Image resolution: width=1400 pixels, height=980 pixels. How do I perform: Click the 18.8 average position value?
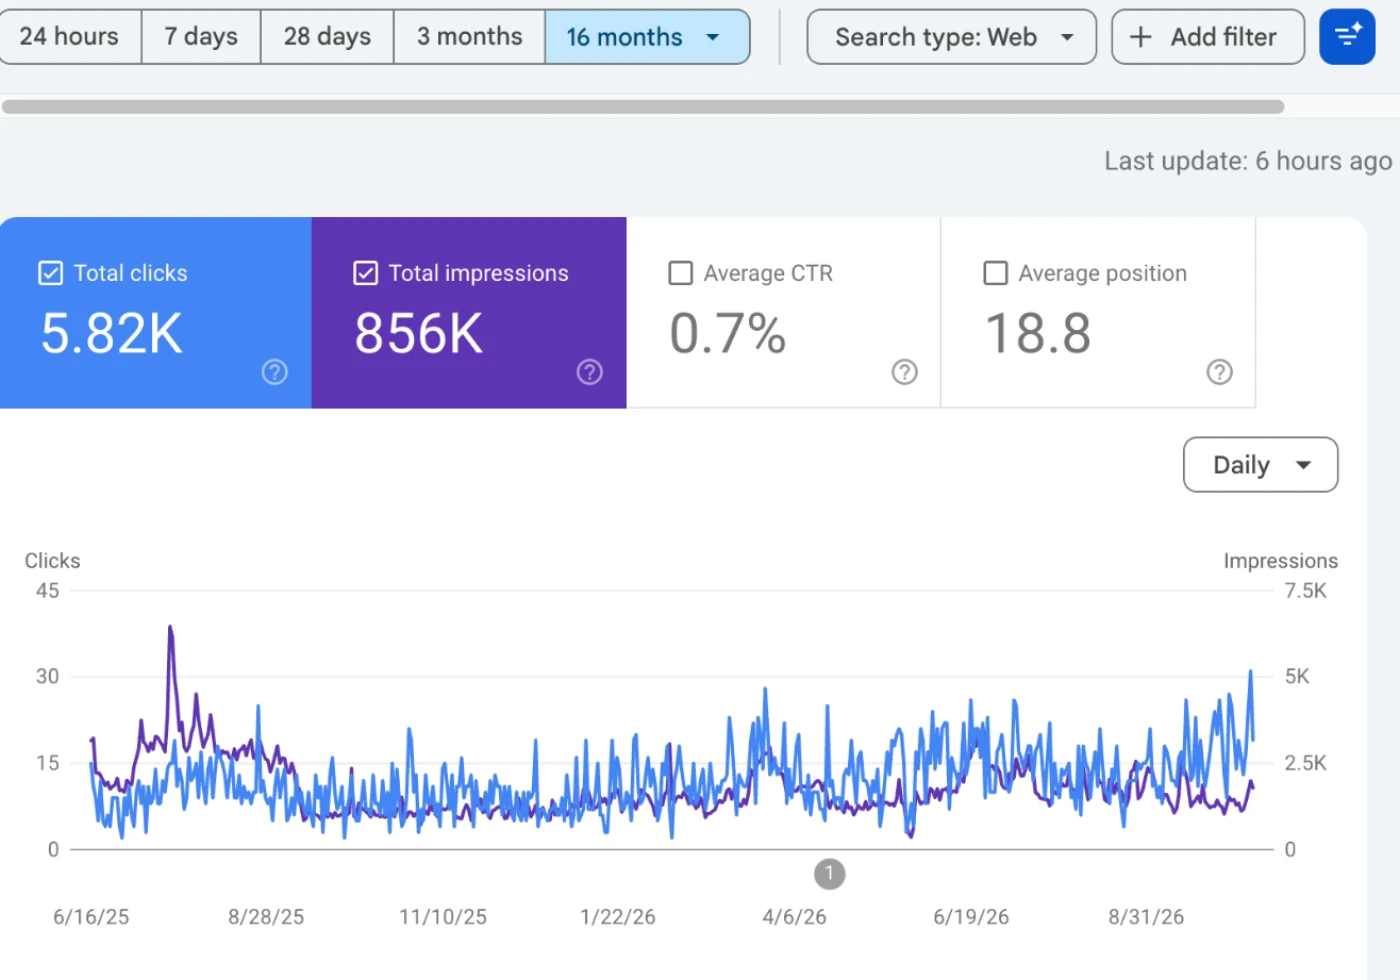click(1038, 333)
